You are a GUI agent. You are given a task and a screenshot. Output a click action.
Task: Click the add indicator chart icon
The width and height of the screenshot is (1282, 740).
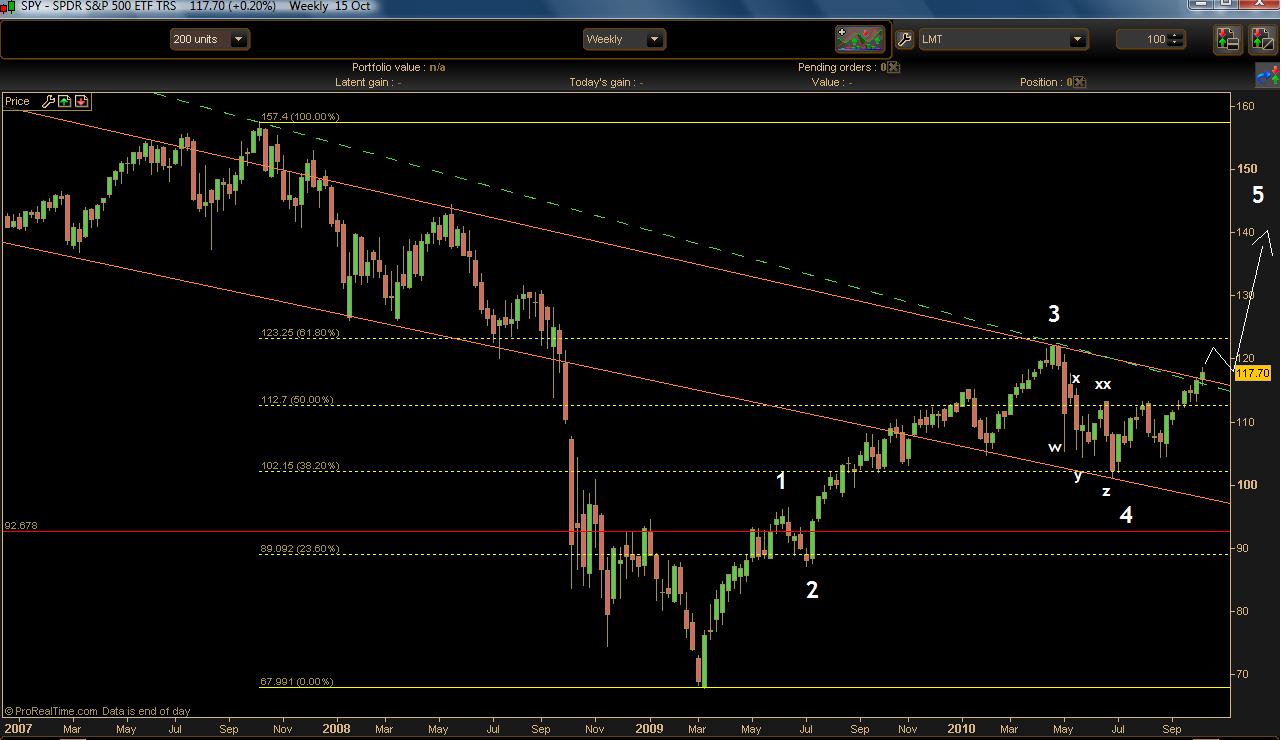[860, 39]
